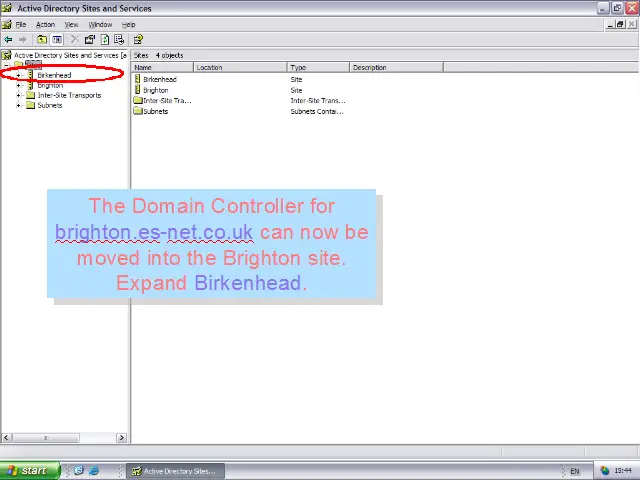Click the tree pane horizontal scrollbar thumb
Screen dimensions: 640x480
46,438
